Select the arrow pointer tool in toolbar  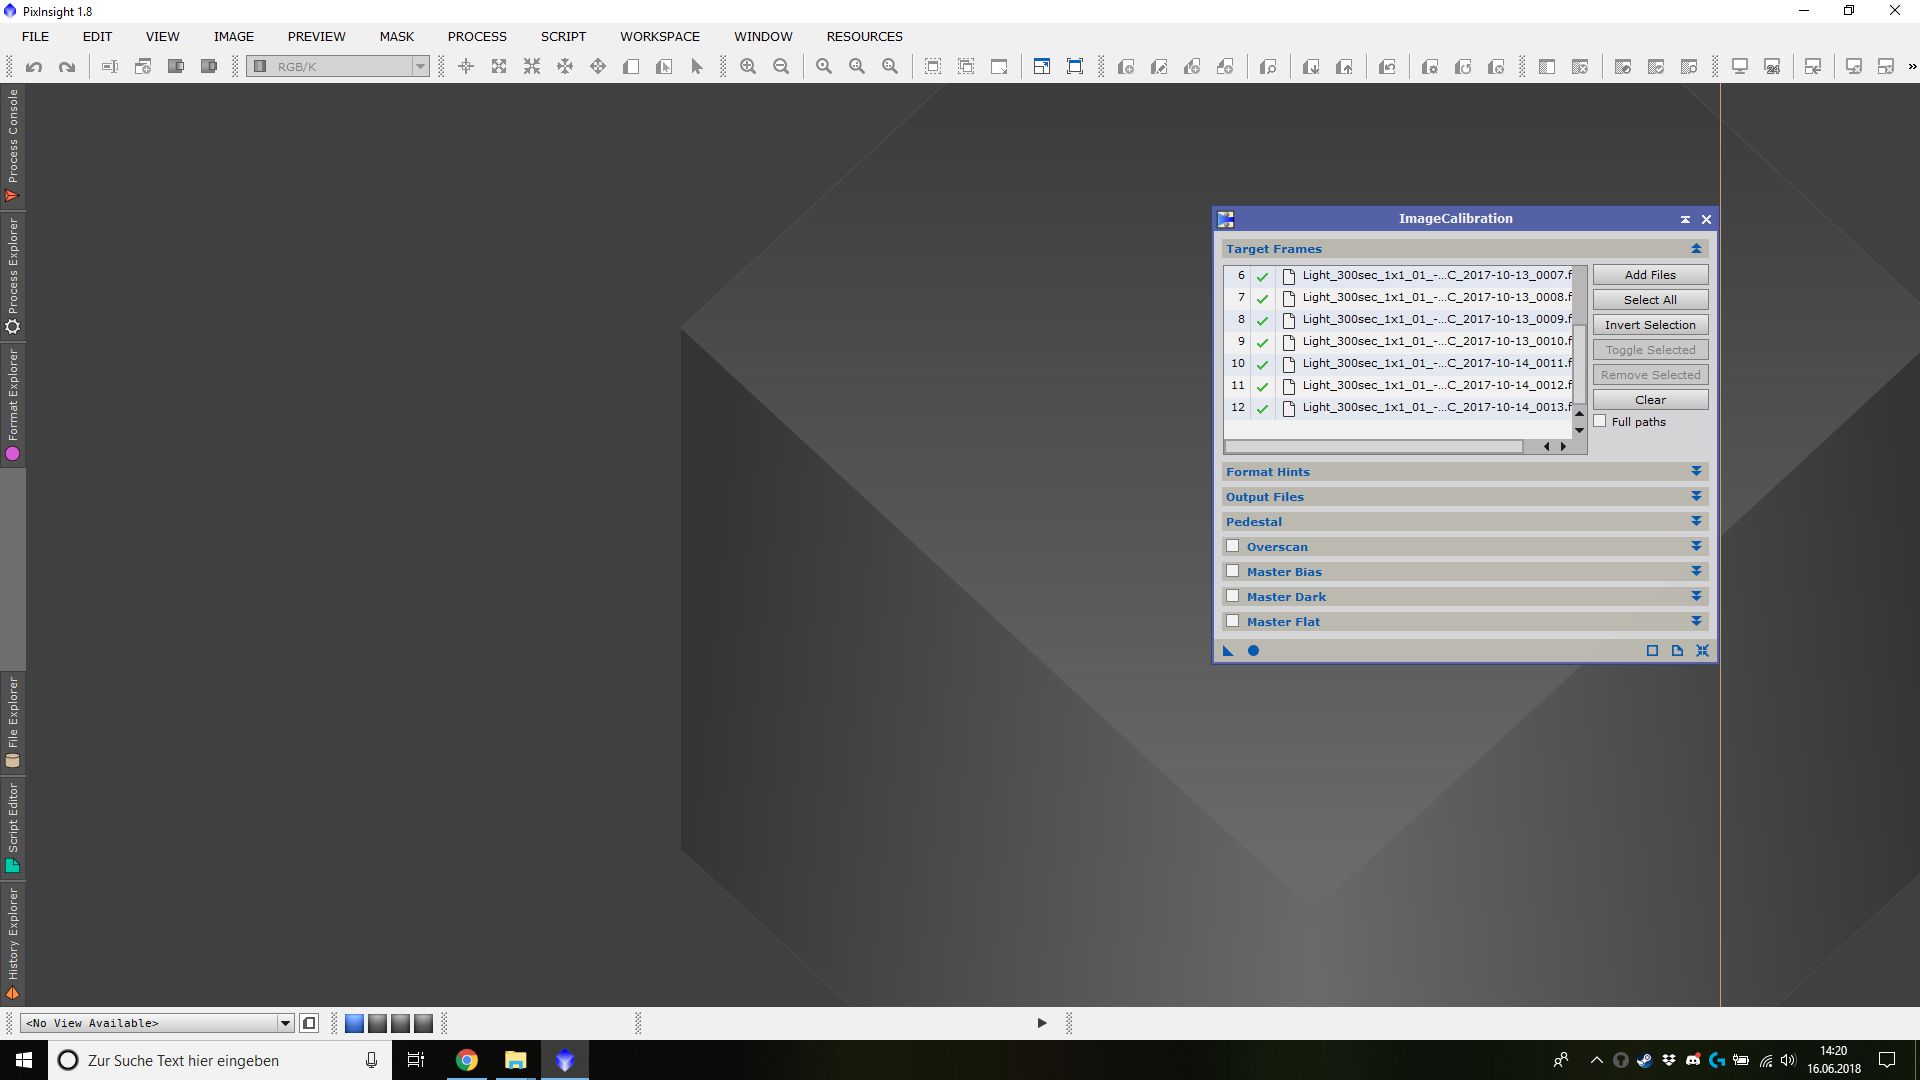[697, 67]
